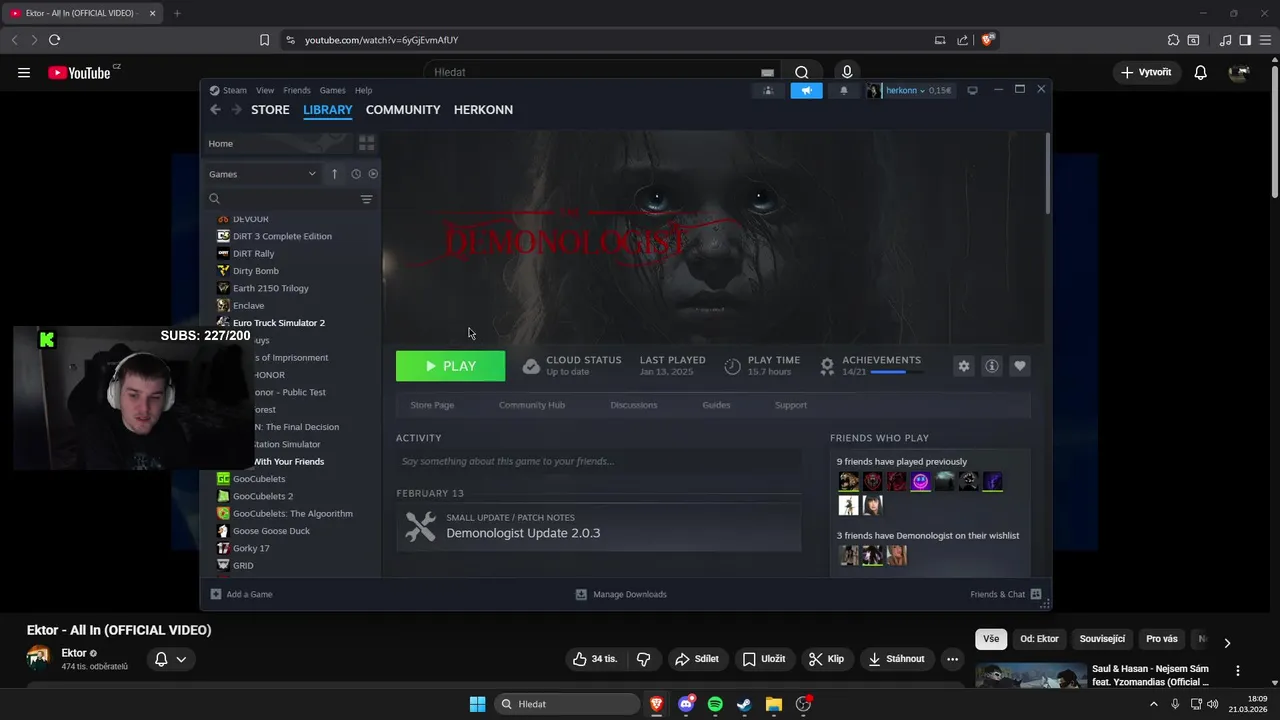Go back with Steam's left arrow
Screen dimensions: 1280x720
click(215, 110)
